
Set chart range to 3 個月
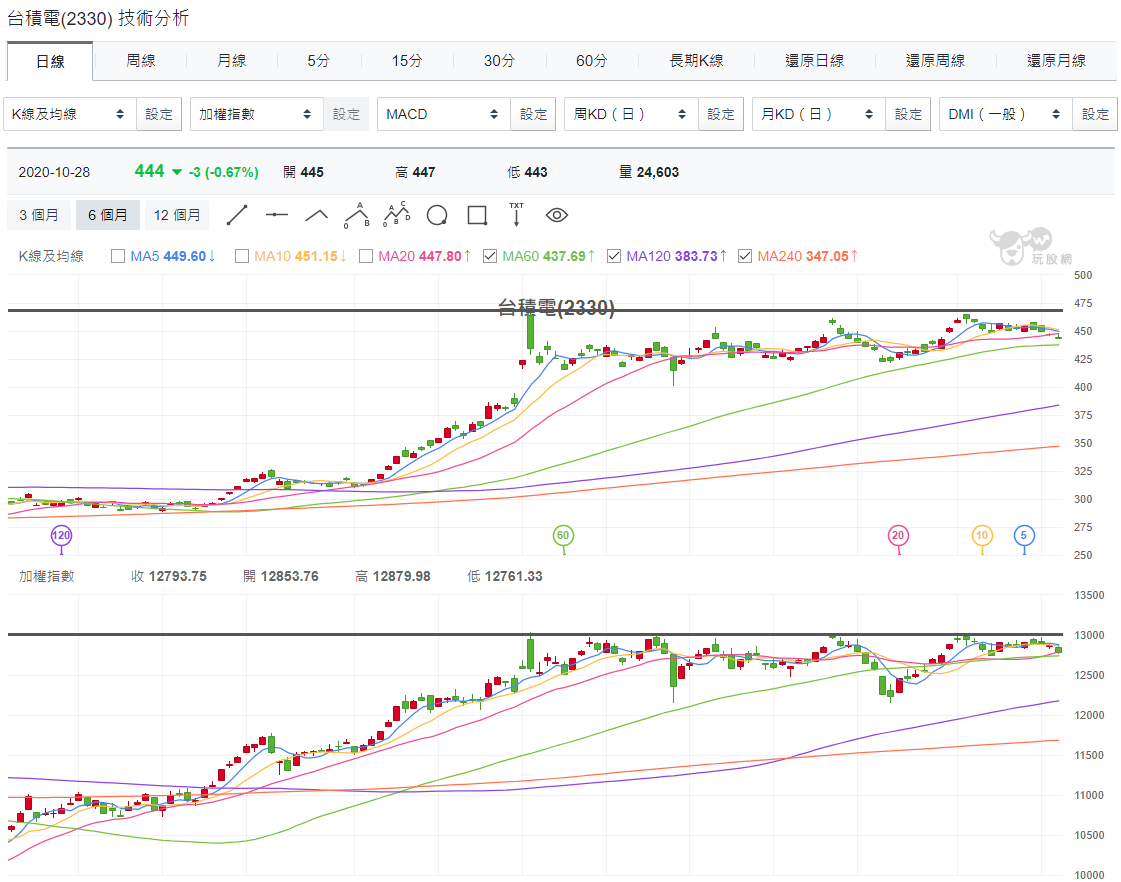coord(39,215)
